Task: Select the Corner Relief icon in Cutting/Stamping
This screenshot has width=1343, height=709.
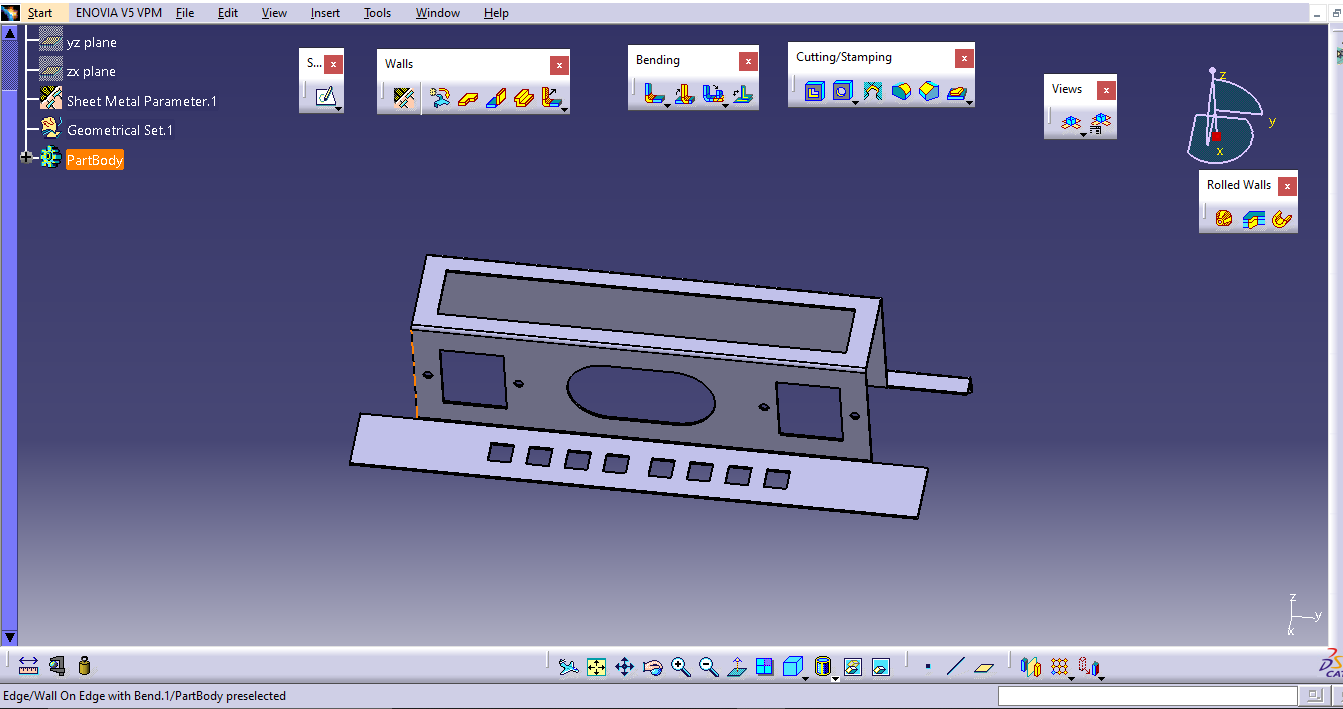Action: point(871,92)
